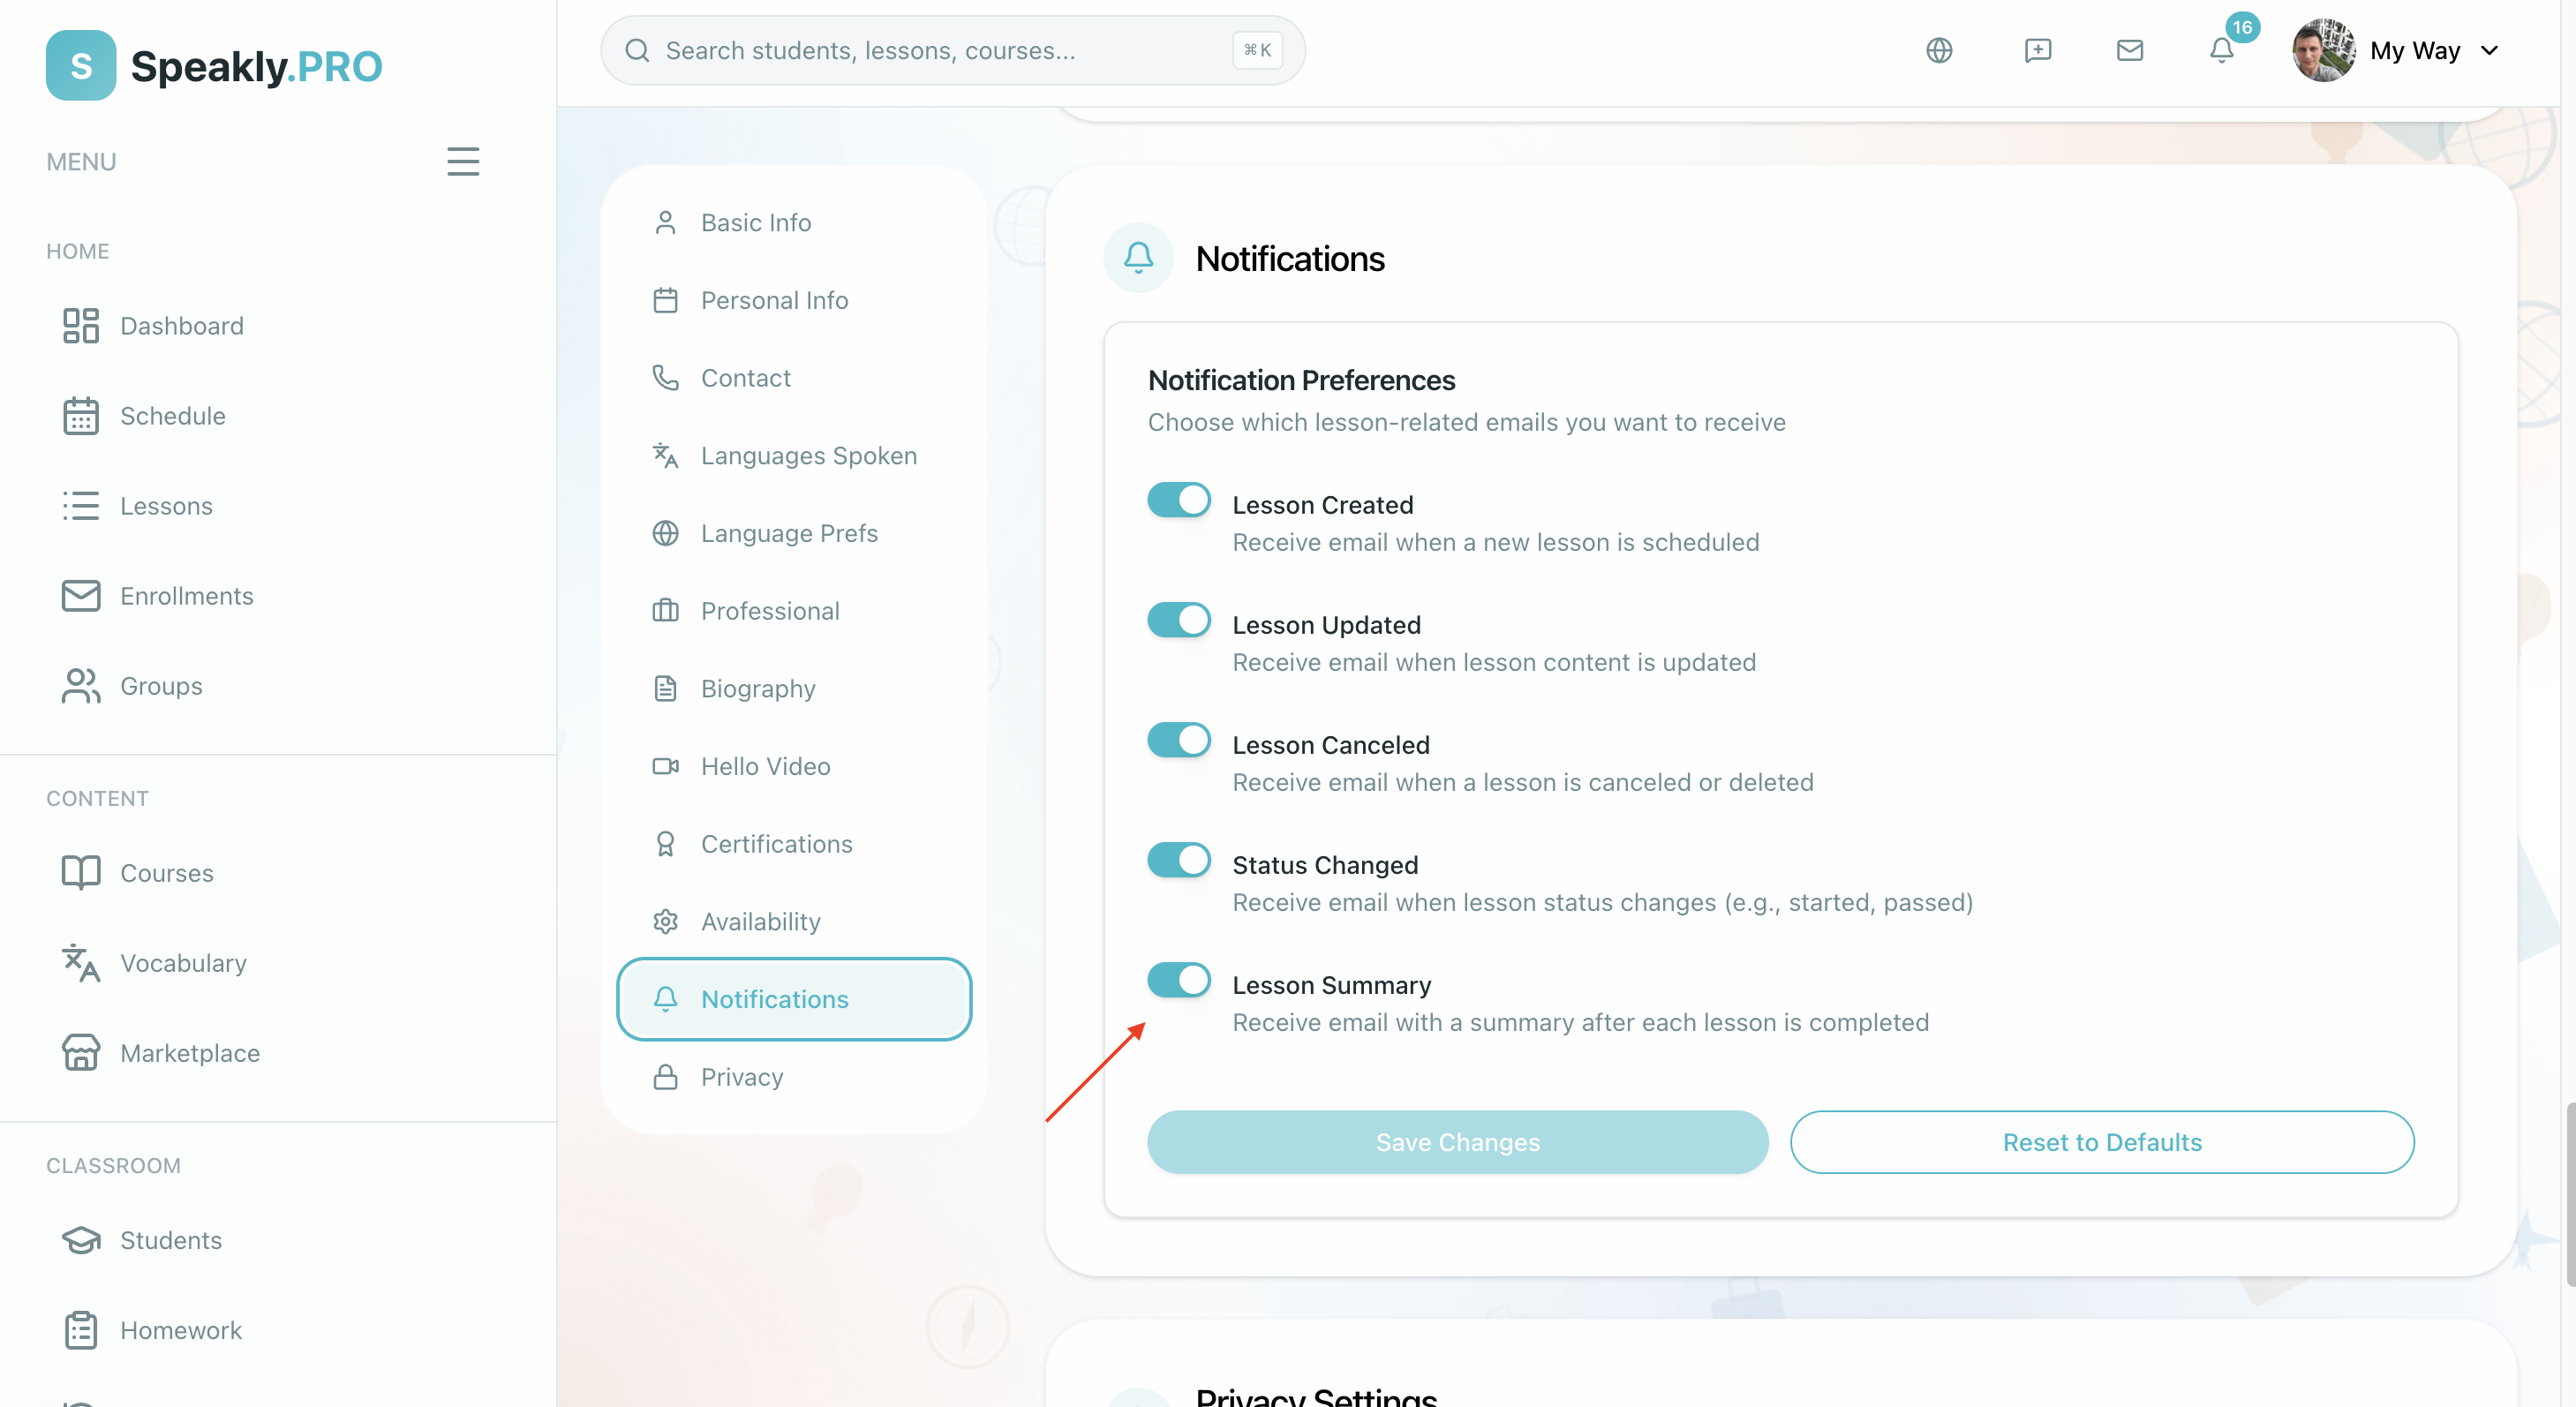
Task: Click the Status Changed label
Action: [x=1325, y=865]
